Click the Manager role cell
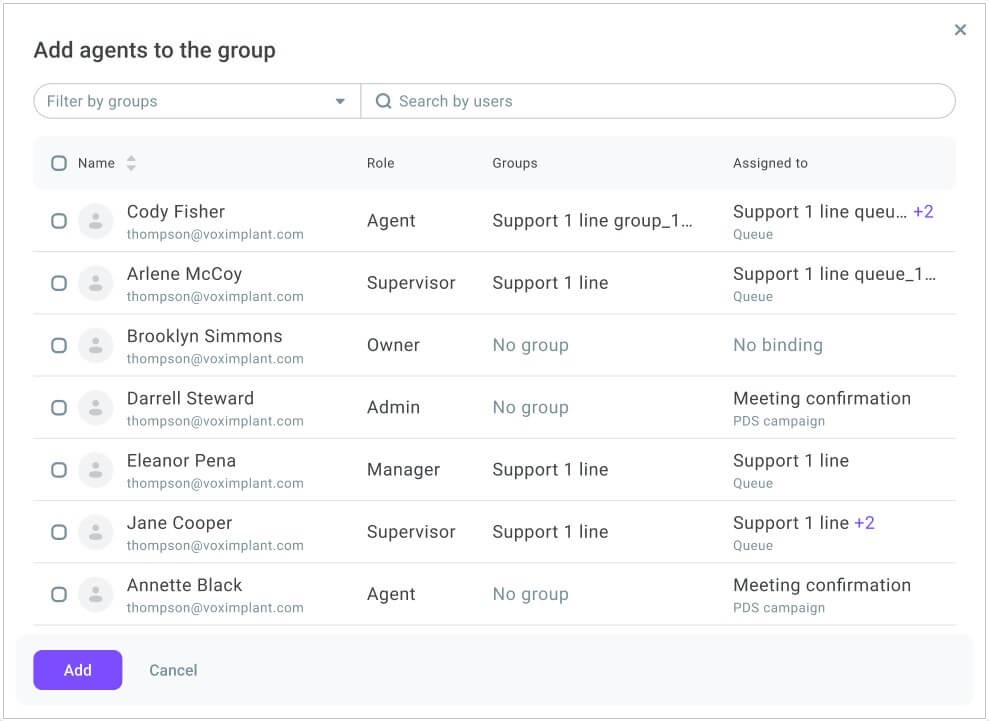 click(x=404, y=470)
